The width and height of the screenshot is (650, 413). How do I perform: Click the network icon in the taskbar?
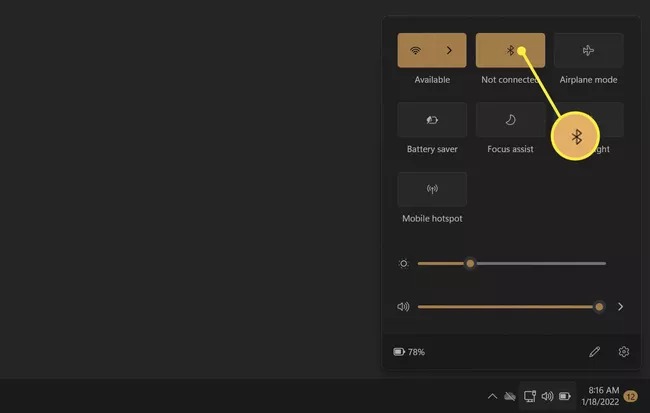click(x=529, y=396)
